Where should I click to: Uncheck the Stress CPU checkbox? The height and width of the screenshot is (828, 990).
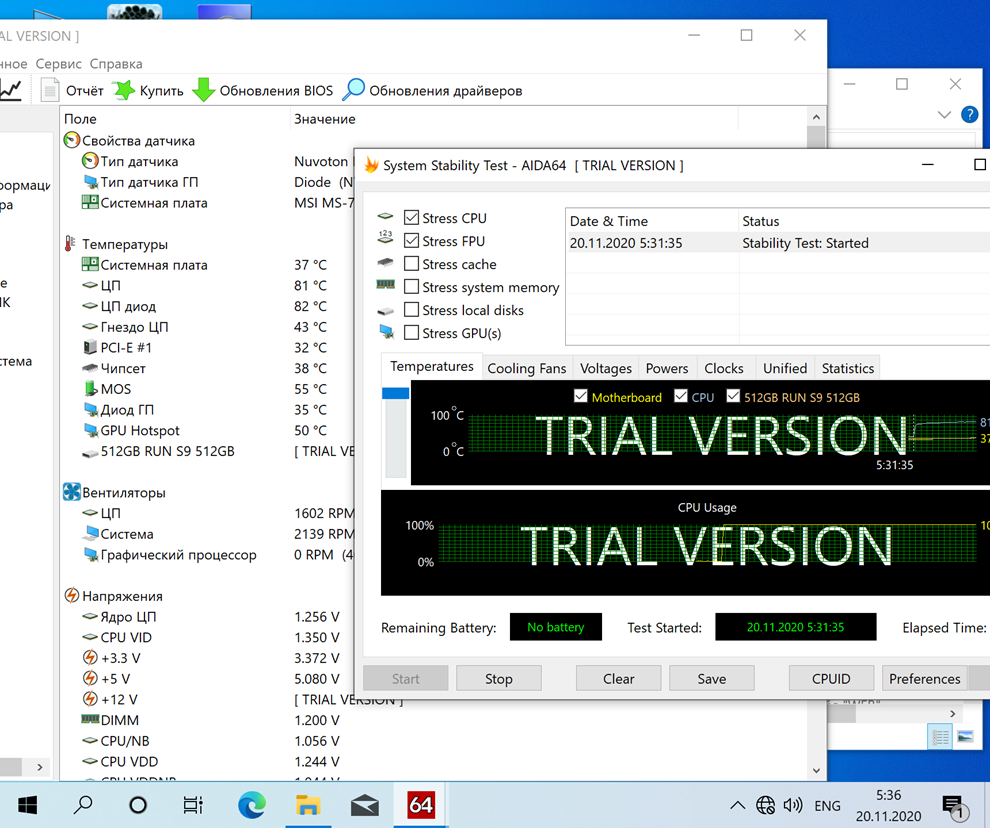click(x=411, y=218)
